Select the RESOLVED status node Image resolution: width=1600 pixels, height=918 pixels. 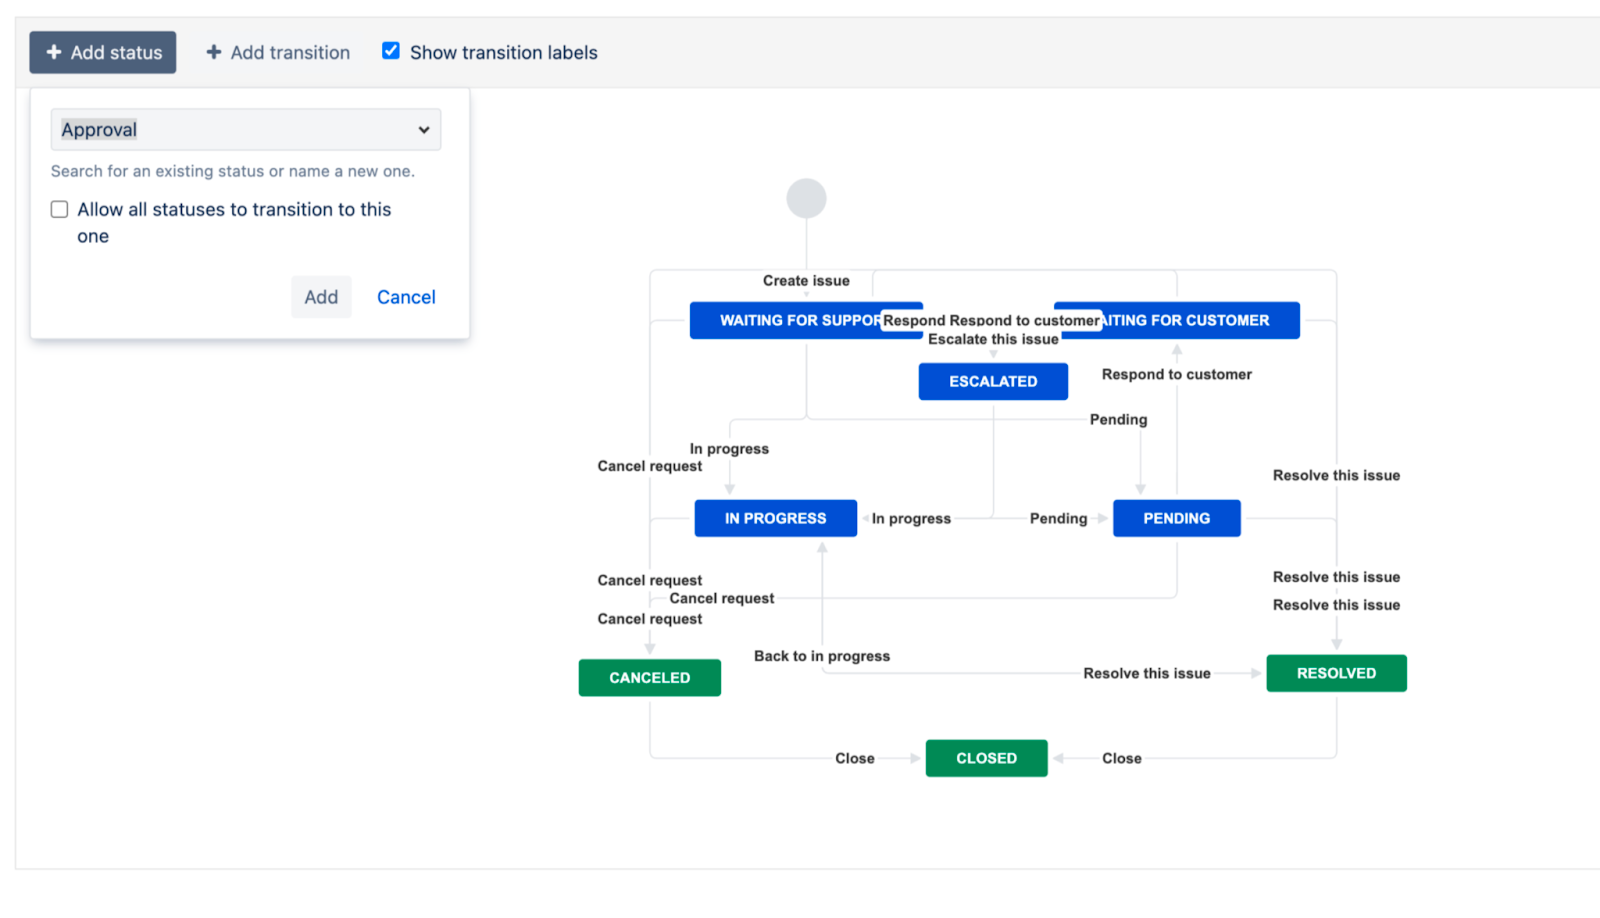coord(1336,673)
